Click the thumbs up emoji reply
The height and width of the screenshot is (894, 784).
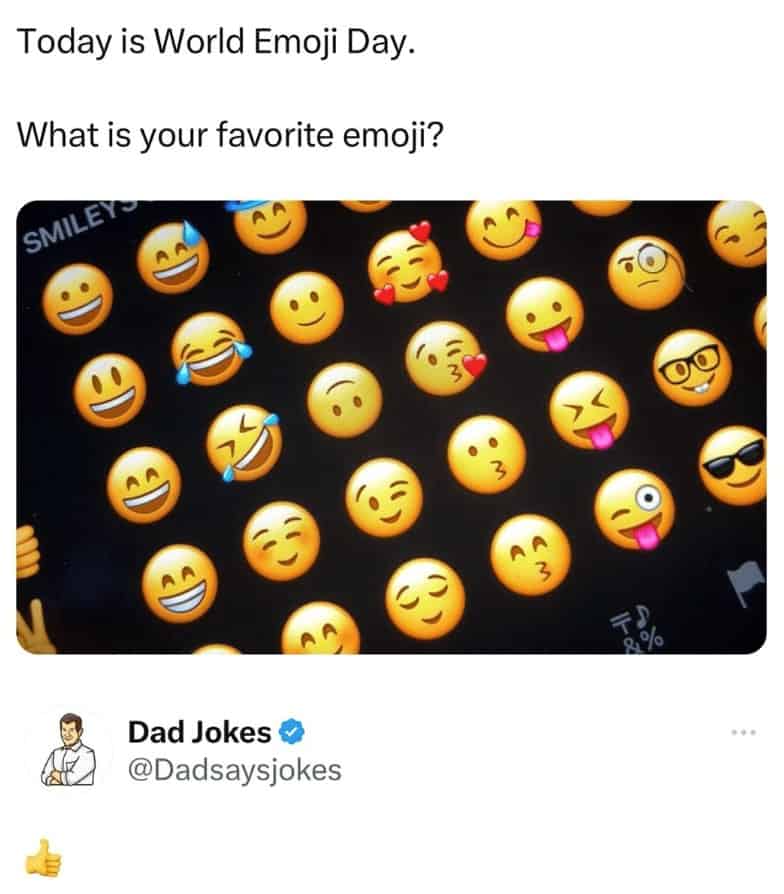click(43, 858)
